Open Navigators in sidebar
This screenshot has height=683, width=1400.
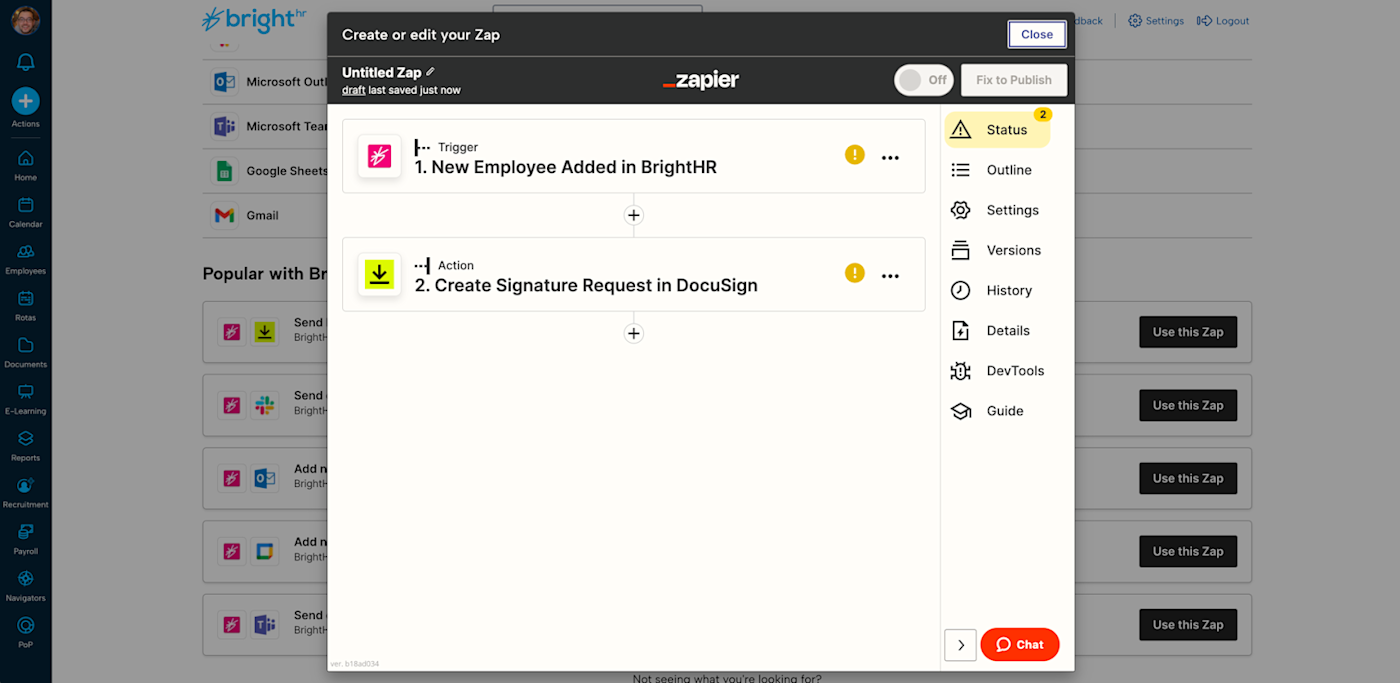tap(25, 585)
